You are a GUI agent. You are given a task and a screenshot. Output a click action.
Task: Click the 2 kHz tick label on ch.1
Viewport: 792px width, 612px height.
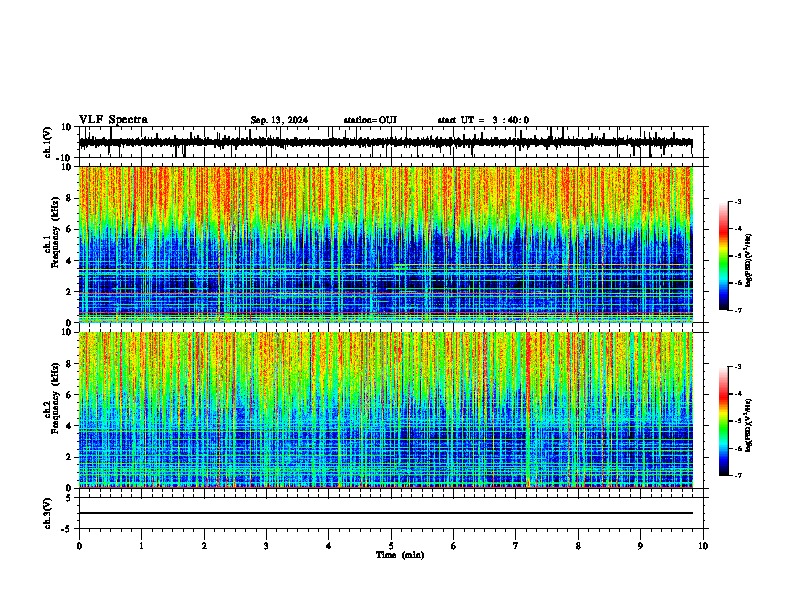(x=70, y=291)
